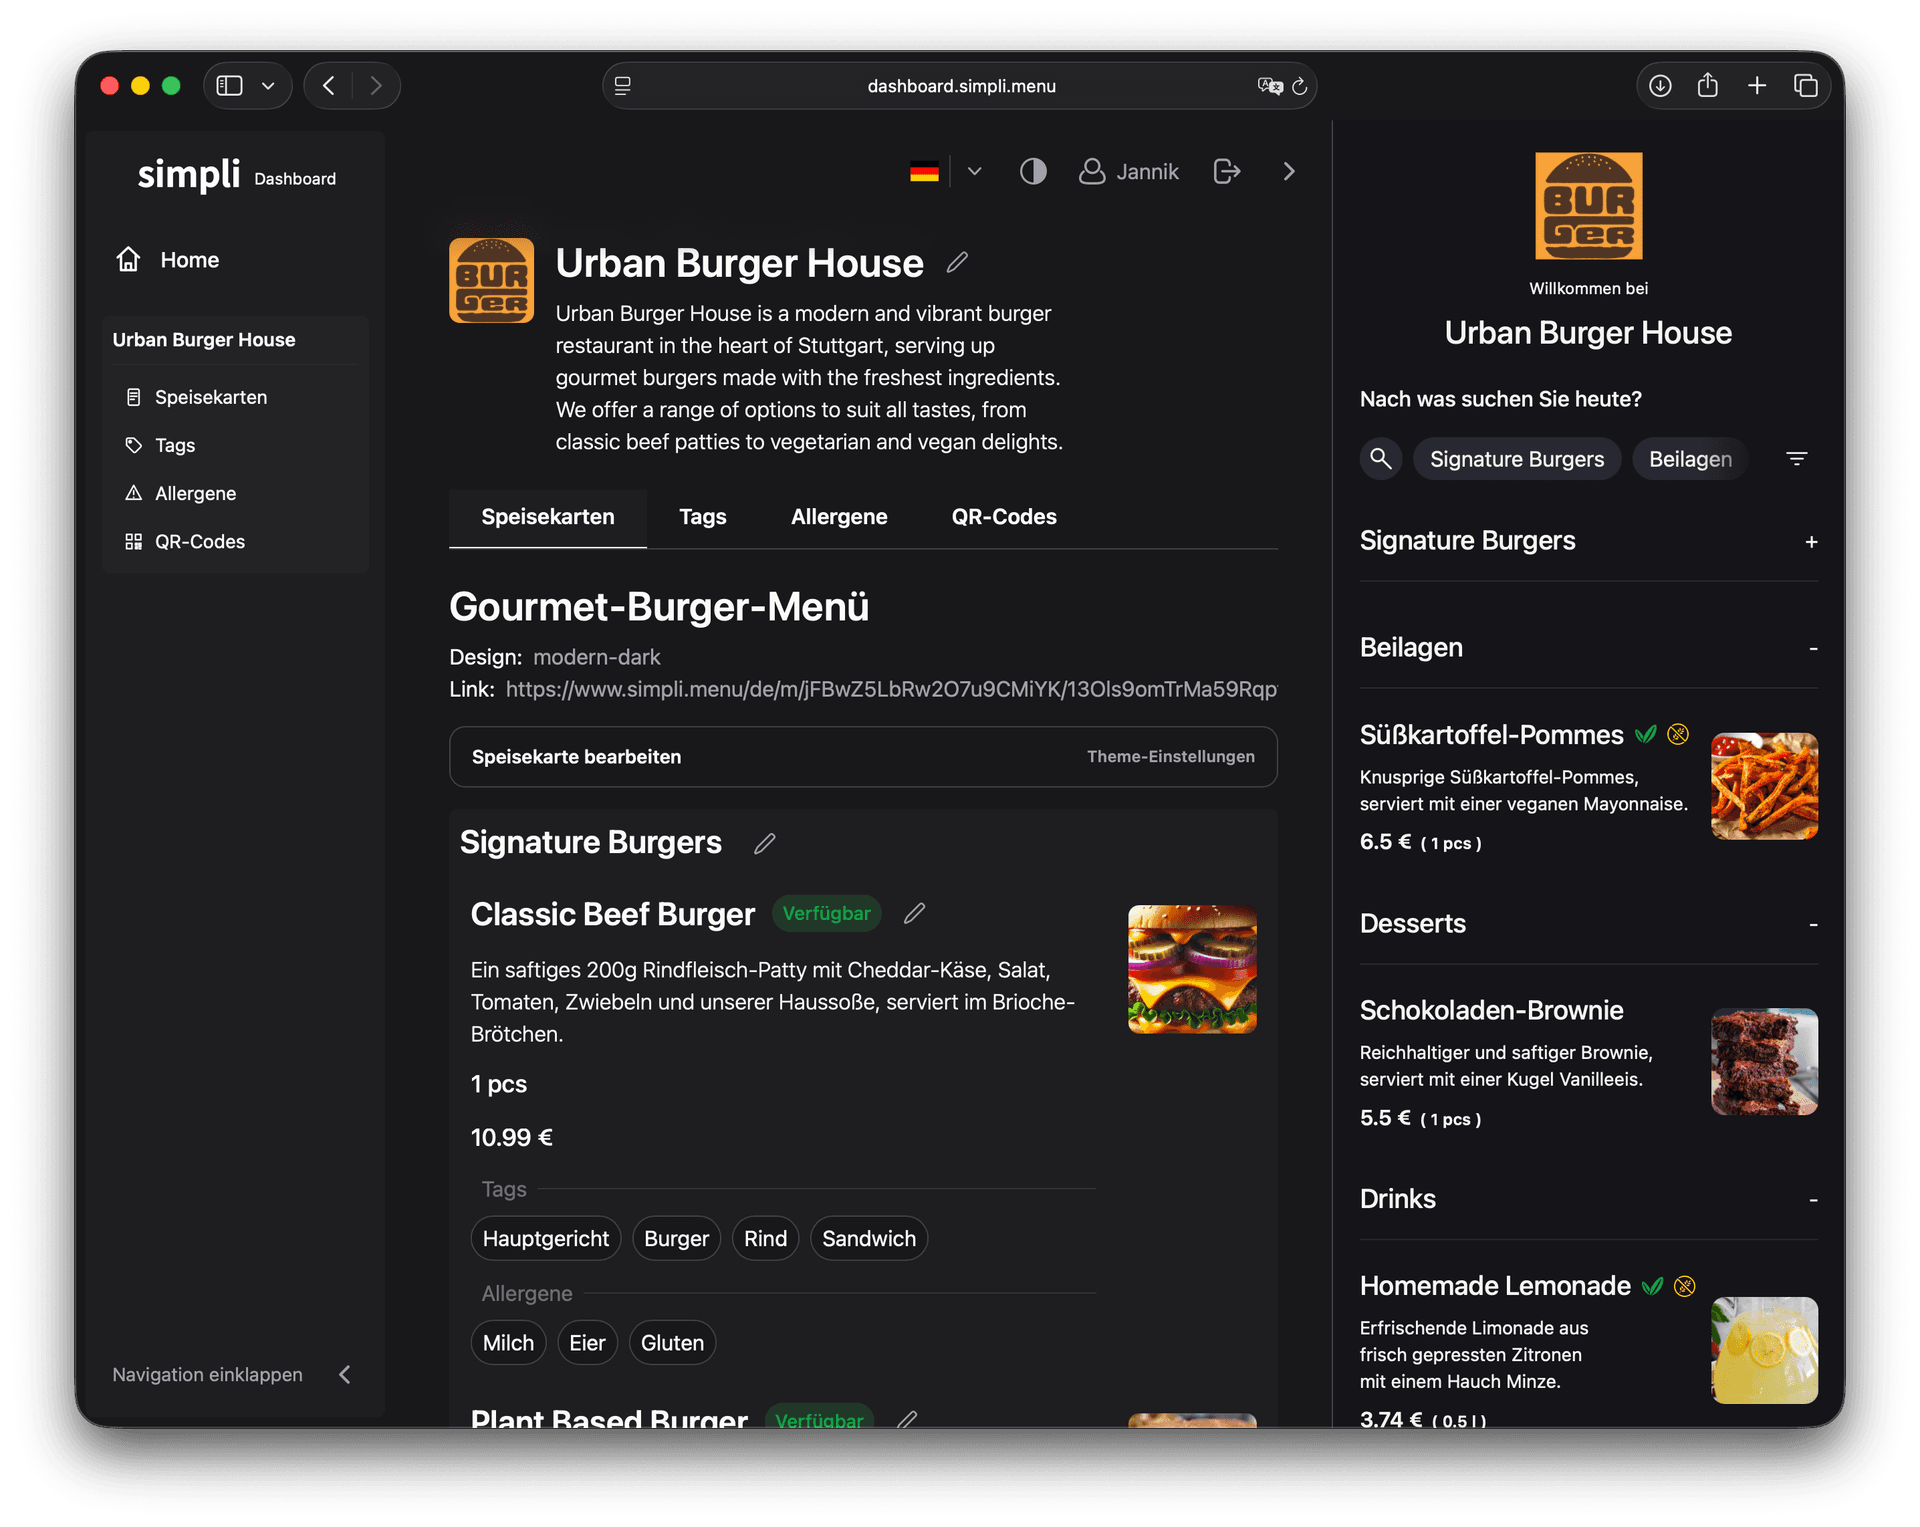Click the Gluten allergen chip
Viewport: 1920px width, 1527px height.
click(672, 1342)
